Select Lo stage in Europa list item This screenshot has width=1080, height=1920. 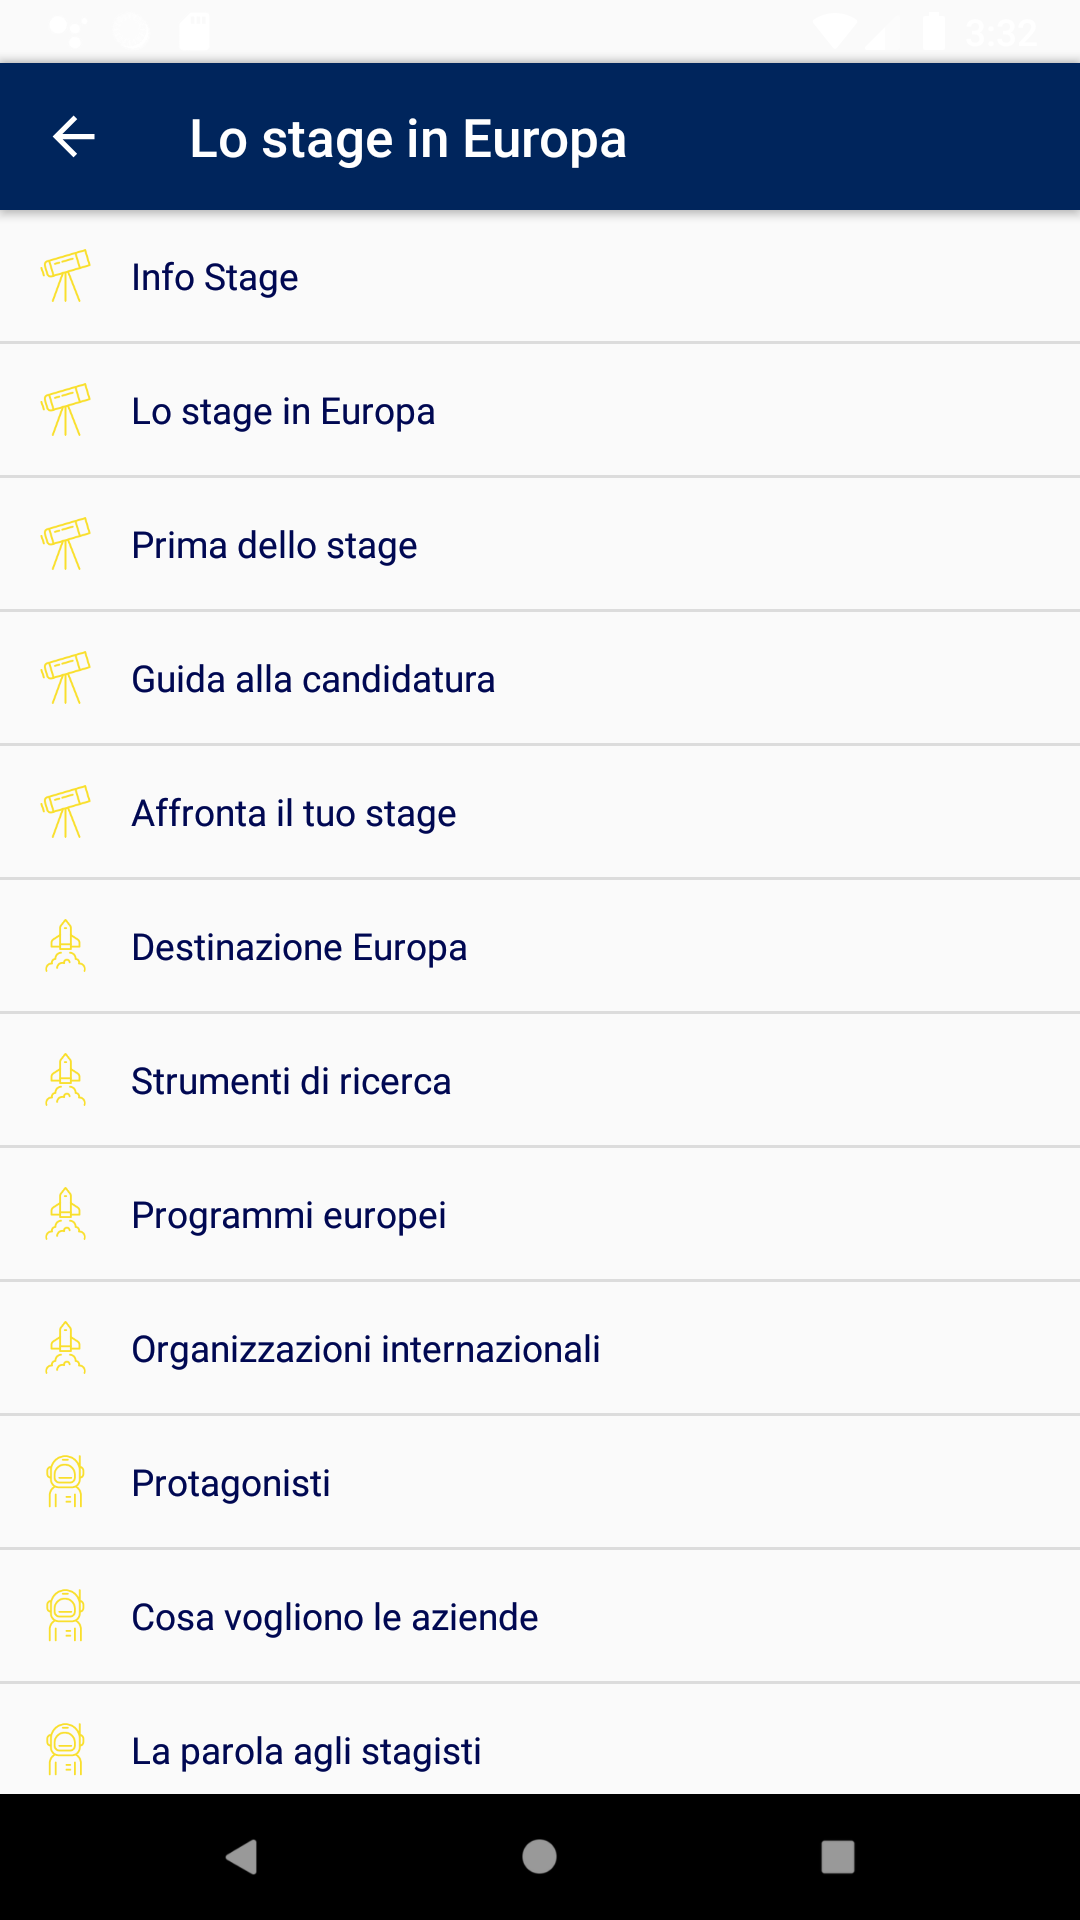(x=283, y=411)
